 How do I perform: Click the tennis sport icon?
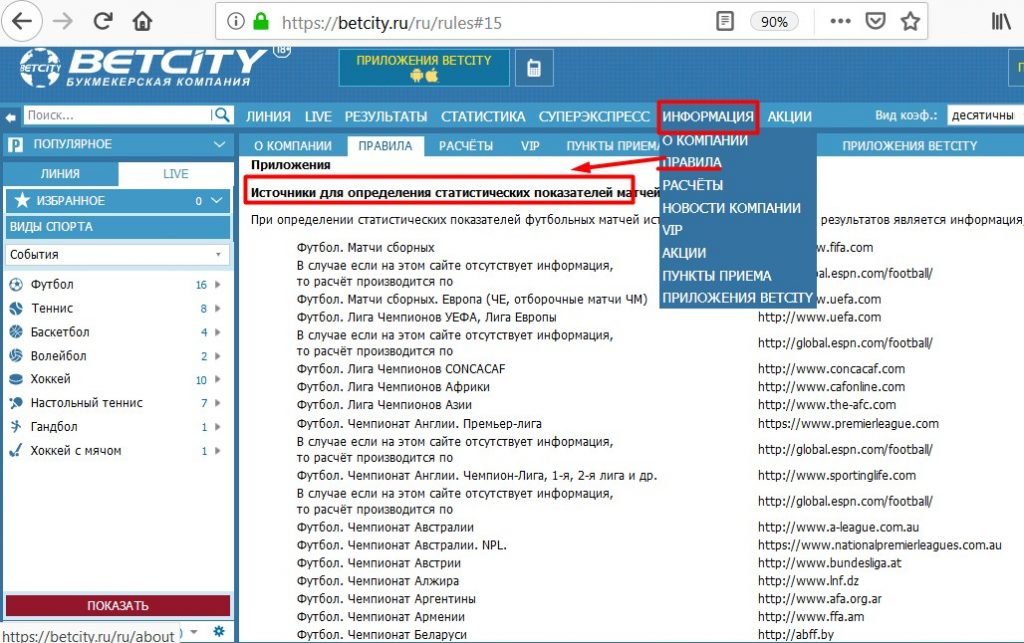tap(16, 308)
